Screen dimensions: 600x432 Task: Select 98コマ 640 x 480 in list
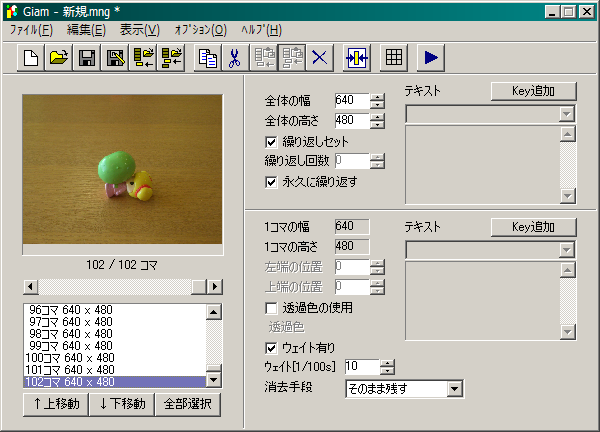[x=115, y=334]
